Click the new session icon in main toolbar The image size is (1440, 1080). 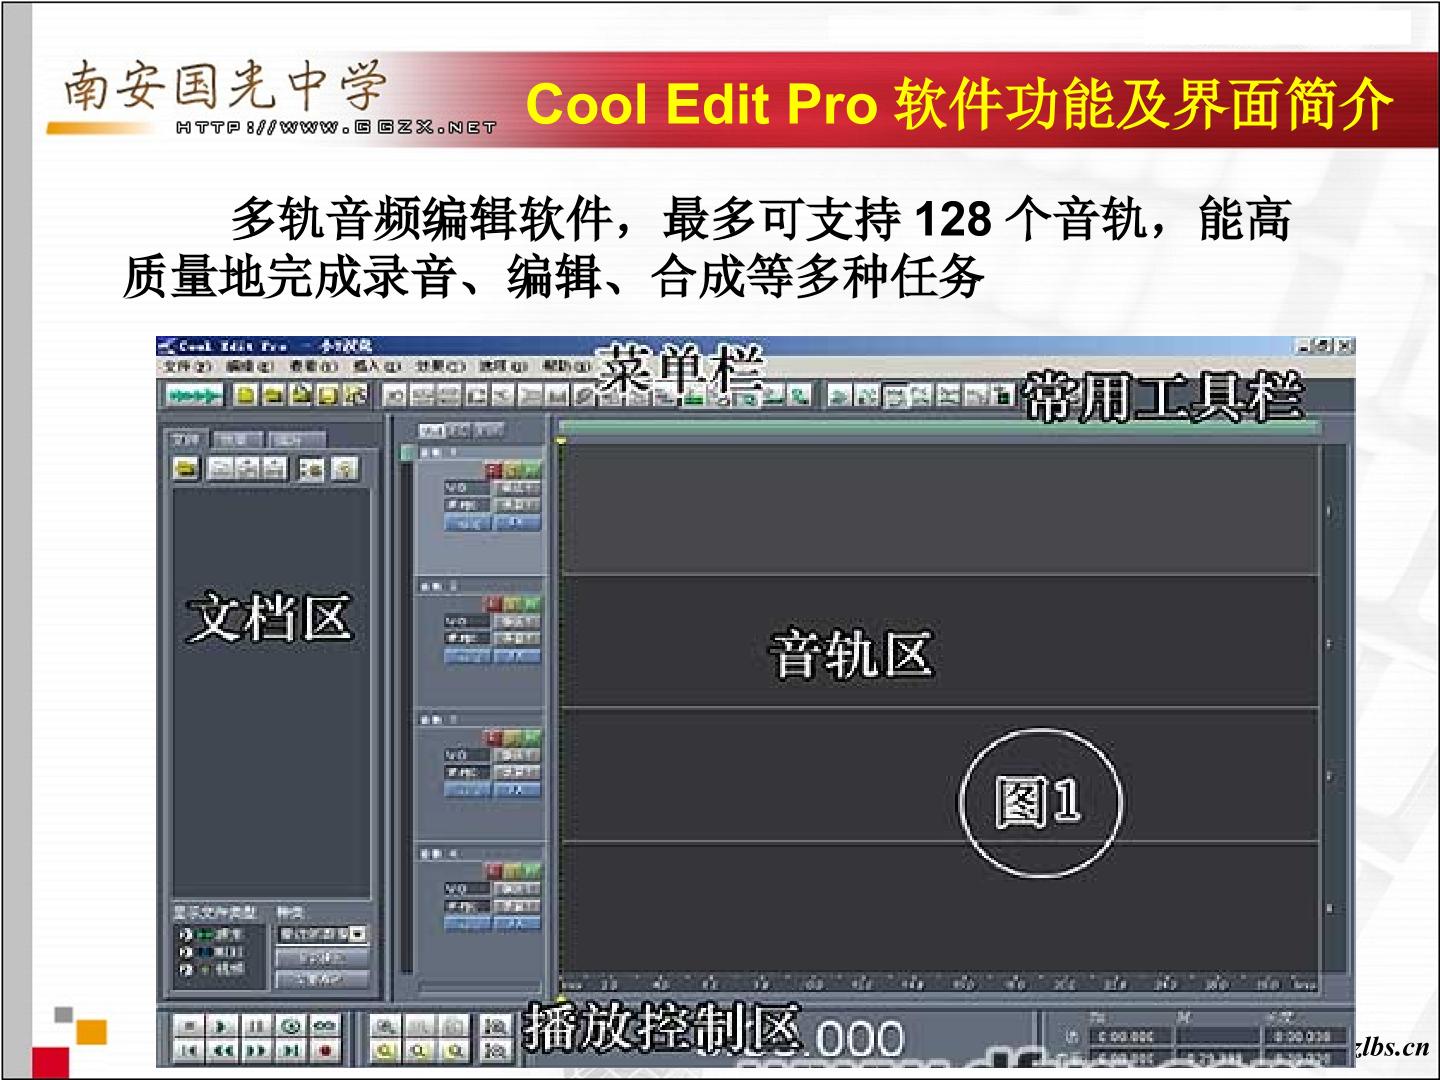tap(245, 396)
